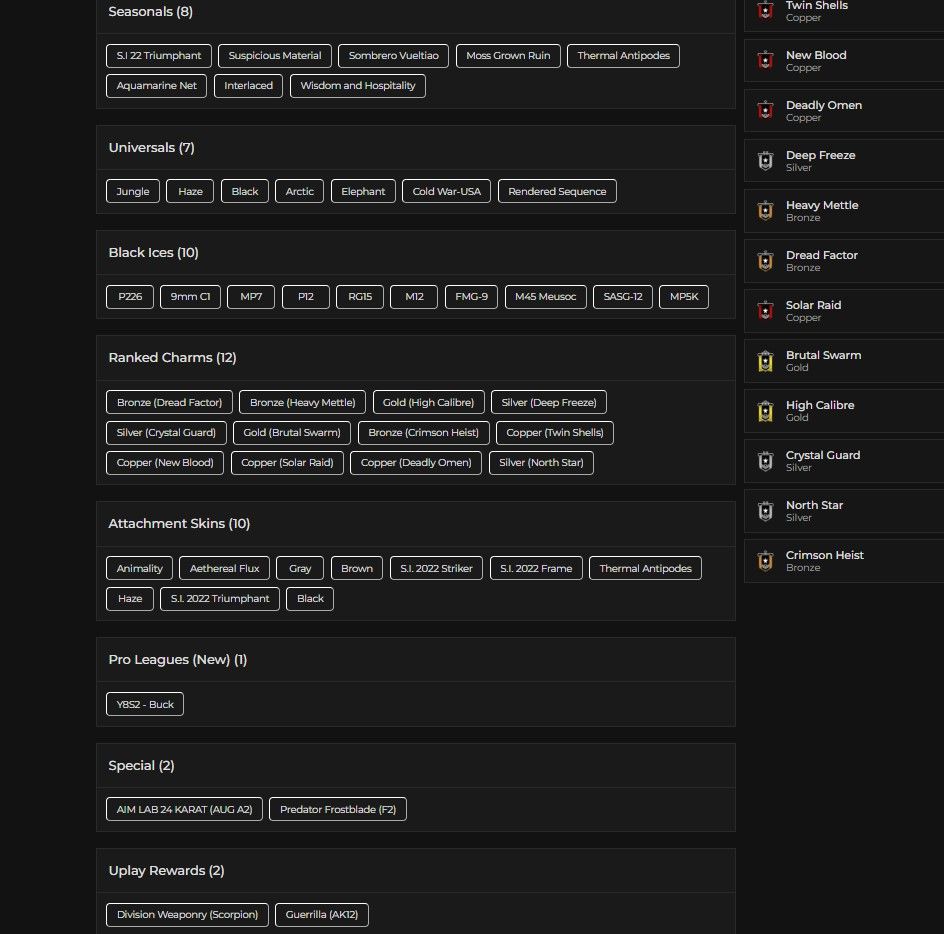Select the S.I 22 Triumphant seasonal tag
944x934 pixels.
click(159, 55)
